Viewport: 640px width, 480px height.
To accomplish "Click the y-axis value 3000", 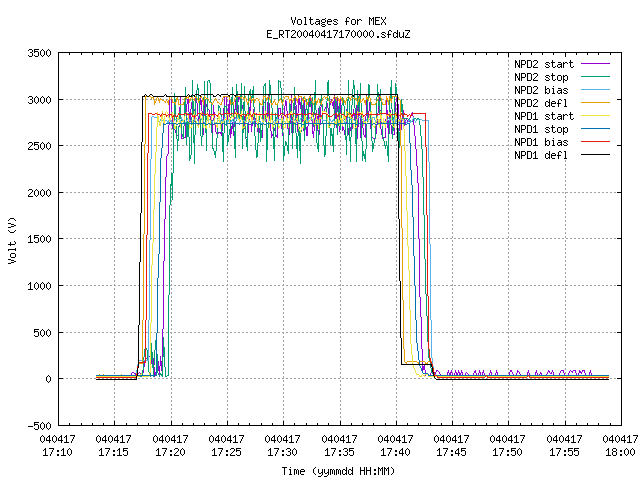I will (x=40, y=100).
